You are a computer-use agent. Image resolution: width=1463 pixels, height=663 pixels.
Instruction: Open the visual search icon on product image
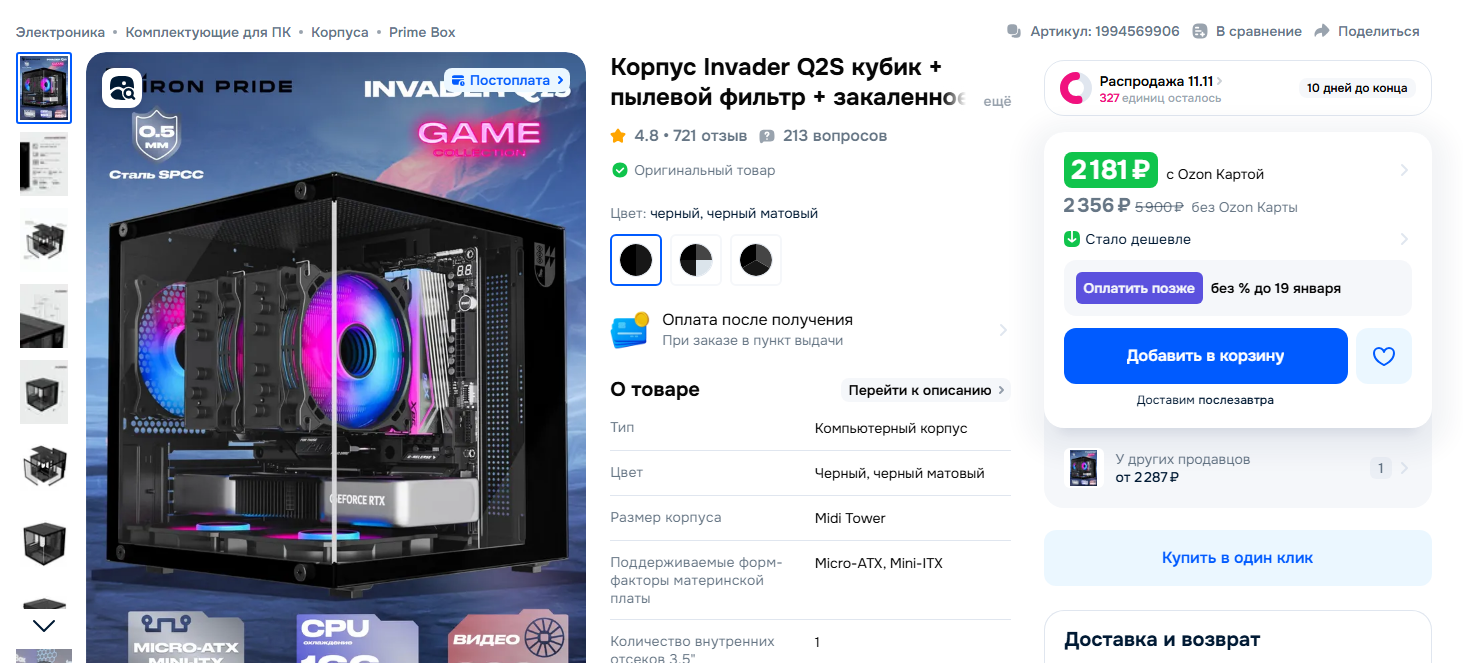[121, 88]
